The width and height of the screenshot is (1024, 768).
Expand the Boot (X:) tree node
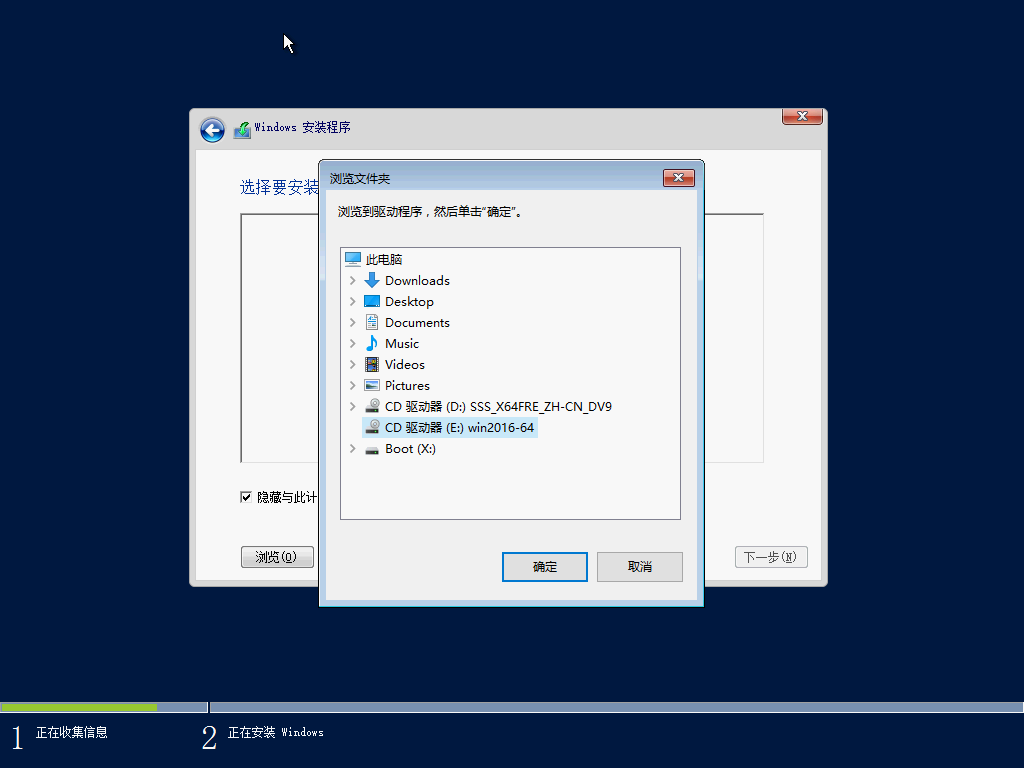coord(352,448)
